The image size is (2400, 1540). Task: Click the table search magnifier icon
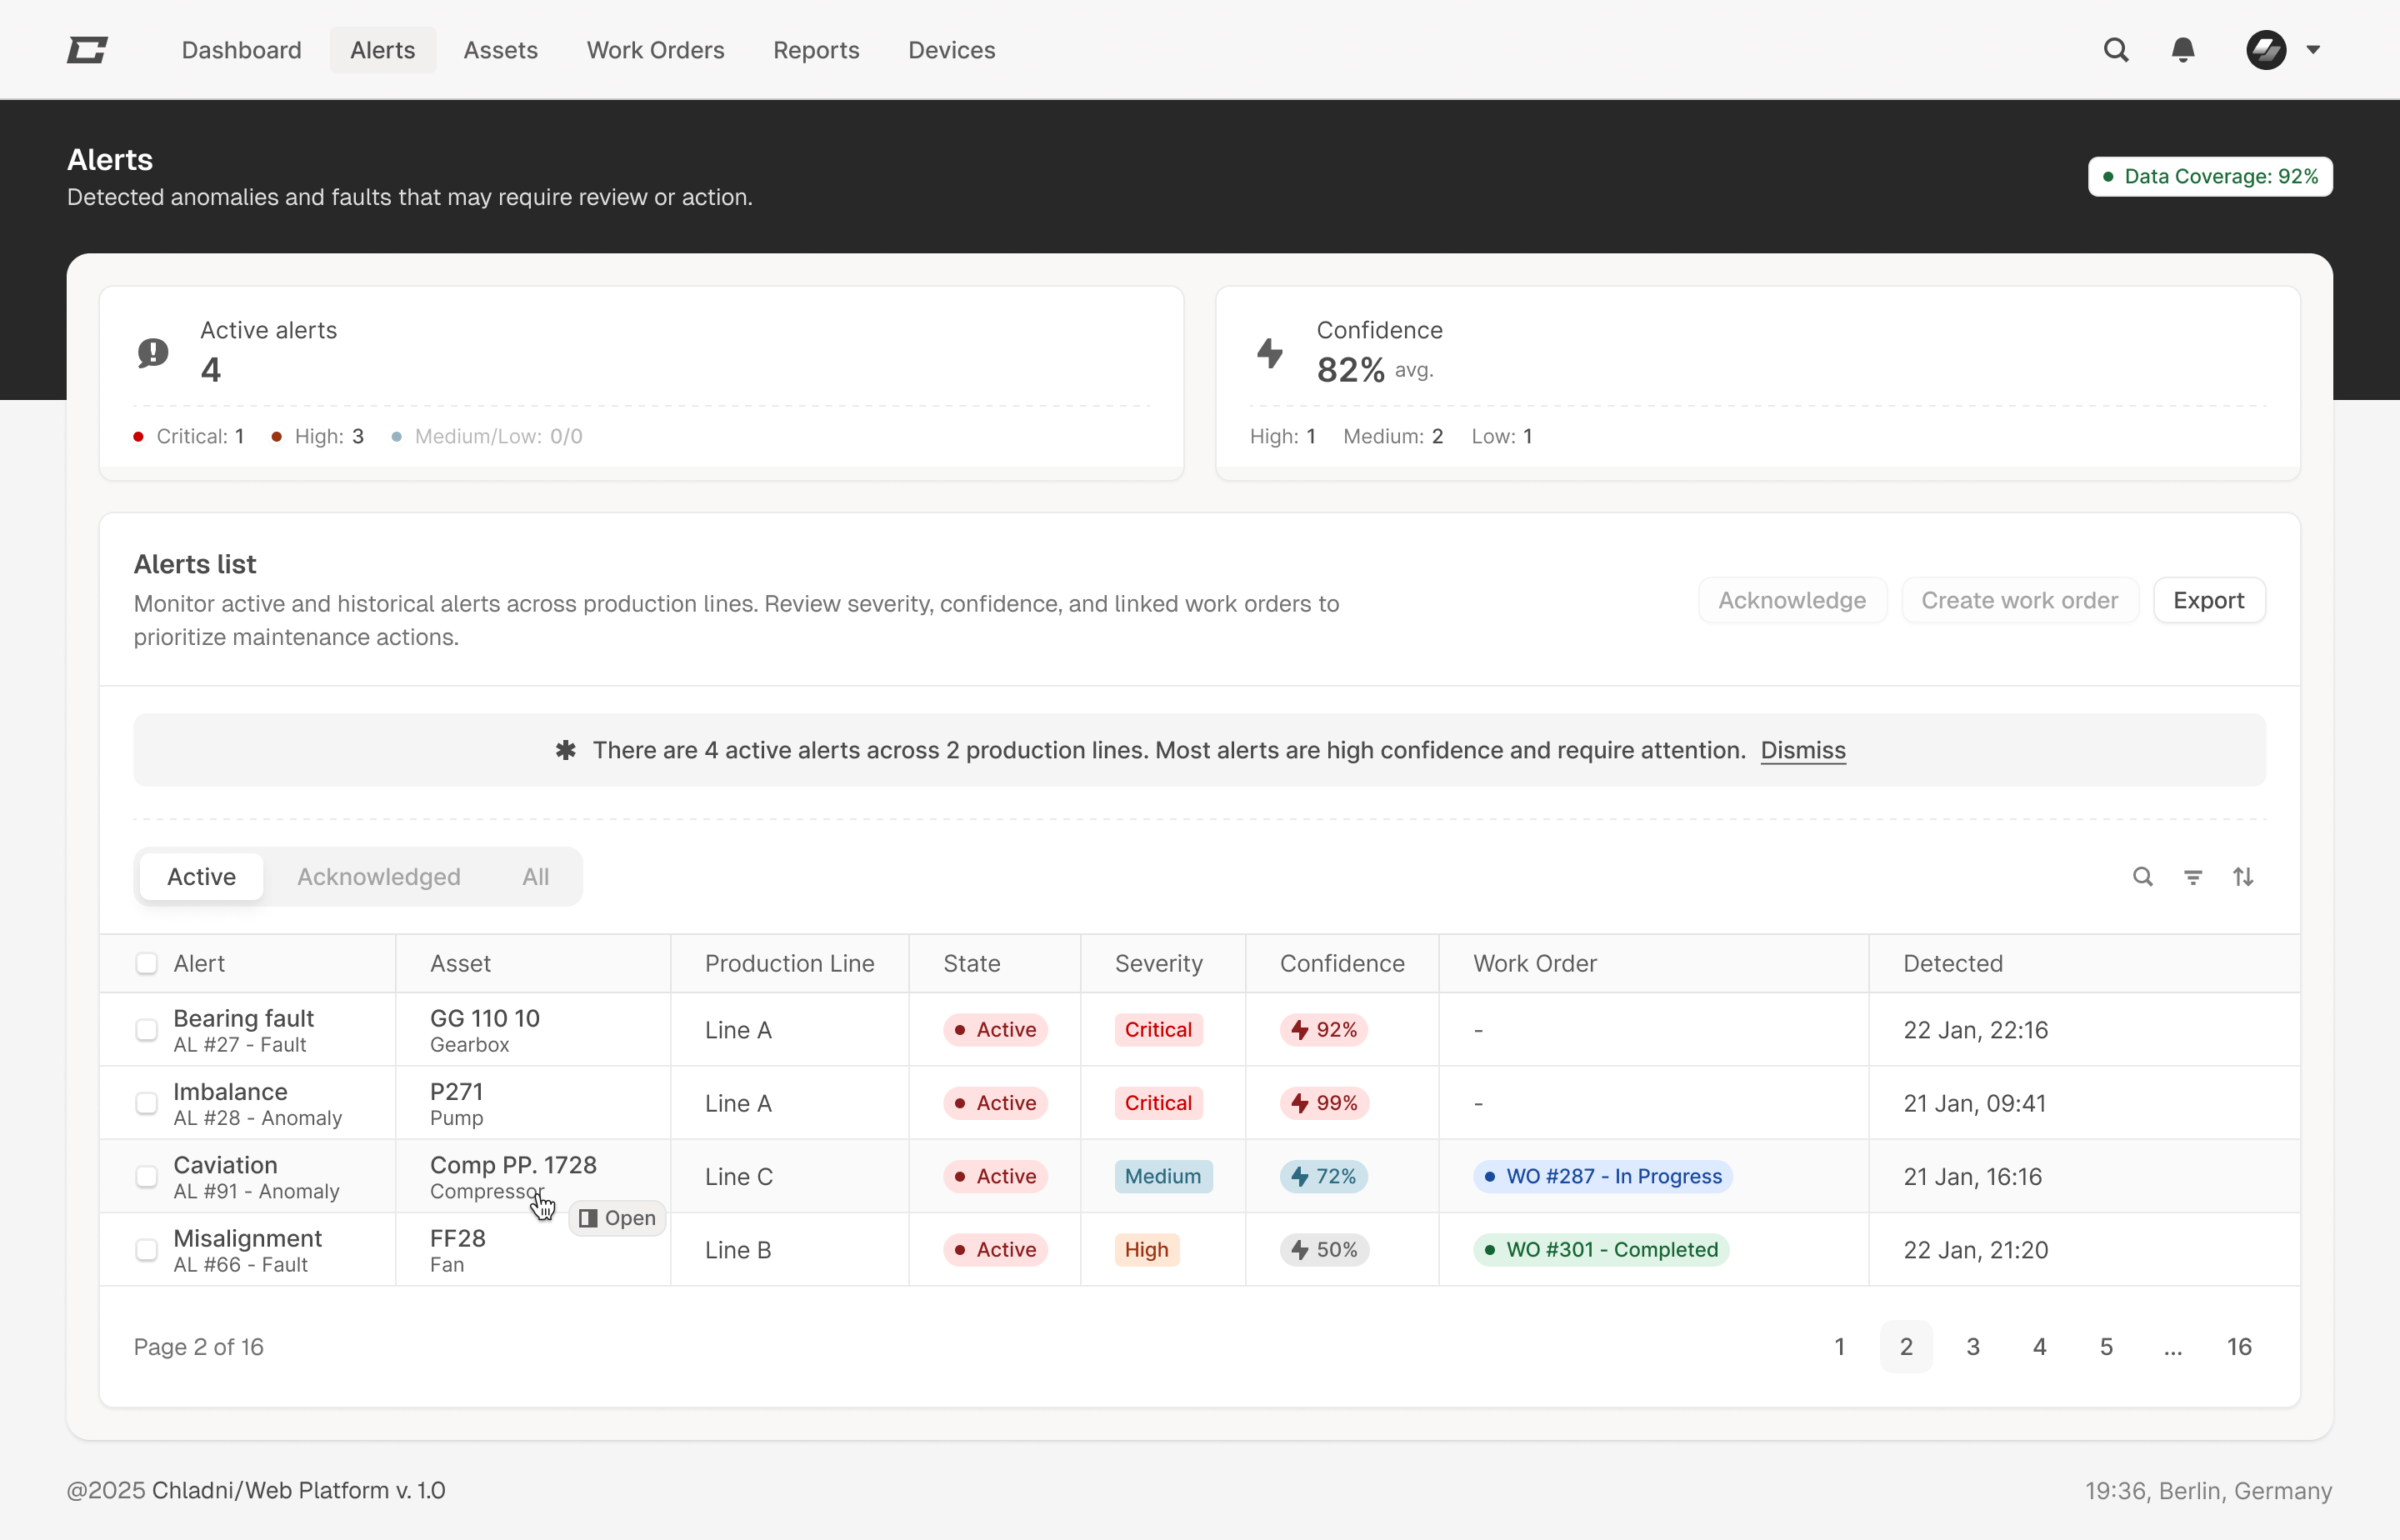(x=2142, y=877)
